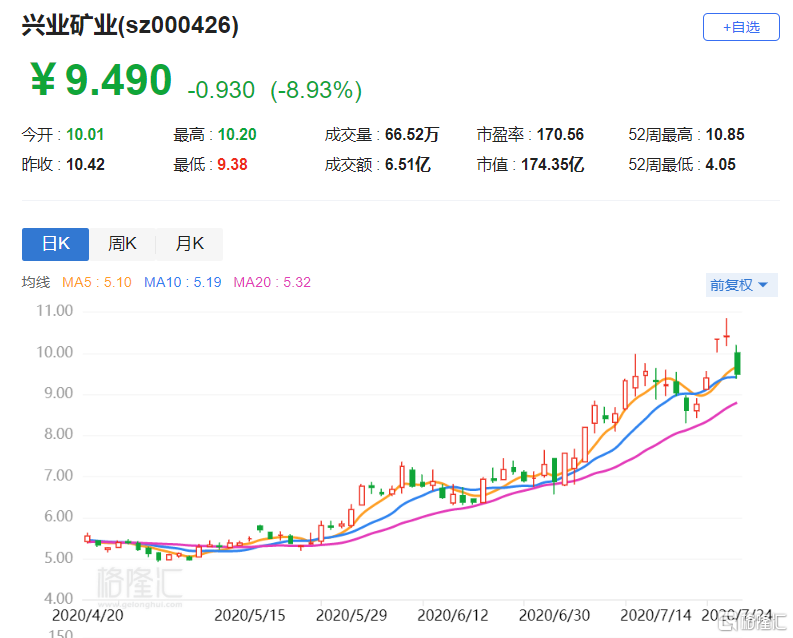Click the 市值 value 174.35亿
The height and width of the screenshot is (638, 793).
coord(552,164)
